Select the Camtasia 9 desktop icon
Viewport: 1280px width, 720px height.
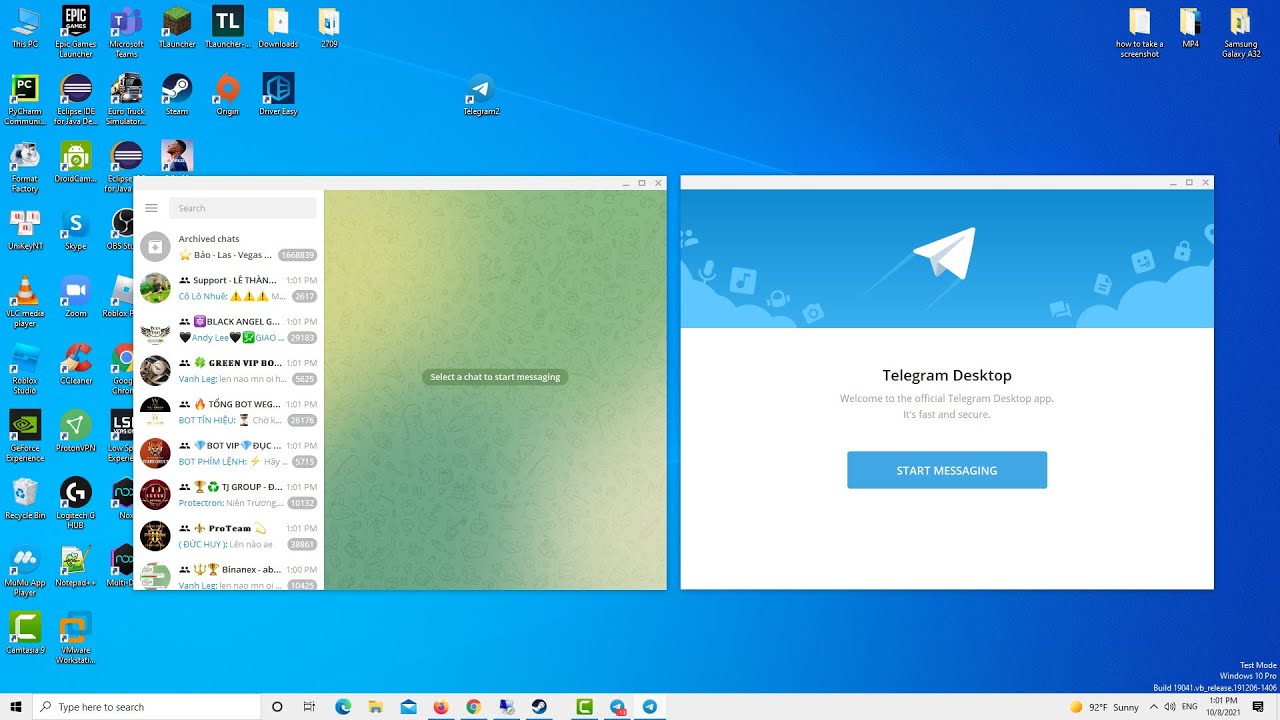point(25,633)
